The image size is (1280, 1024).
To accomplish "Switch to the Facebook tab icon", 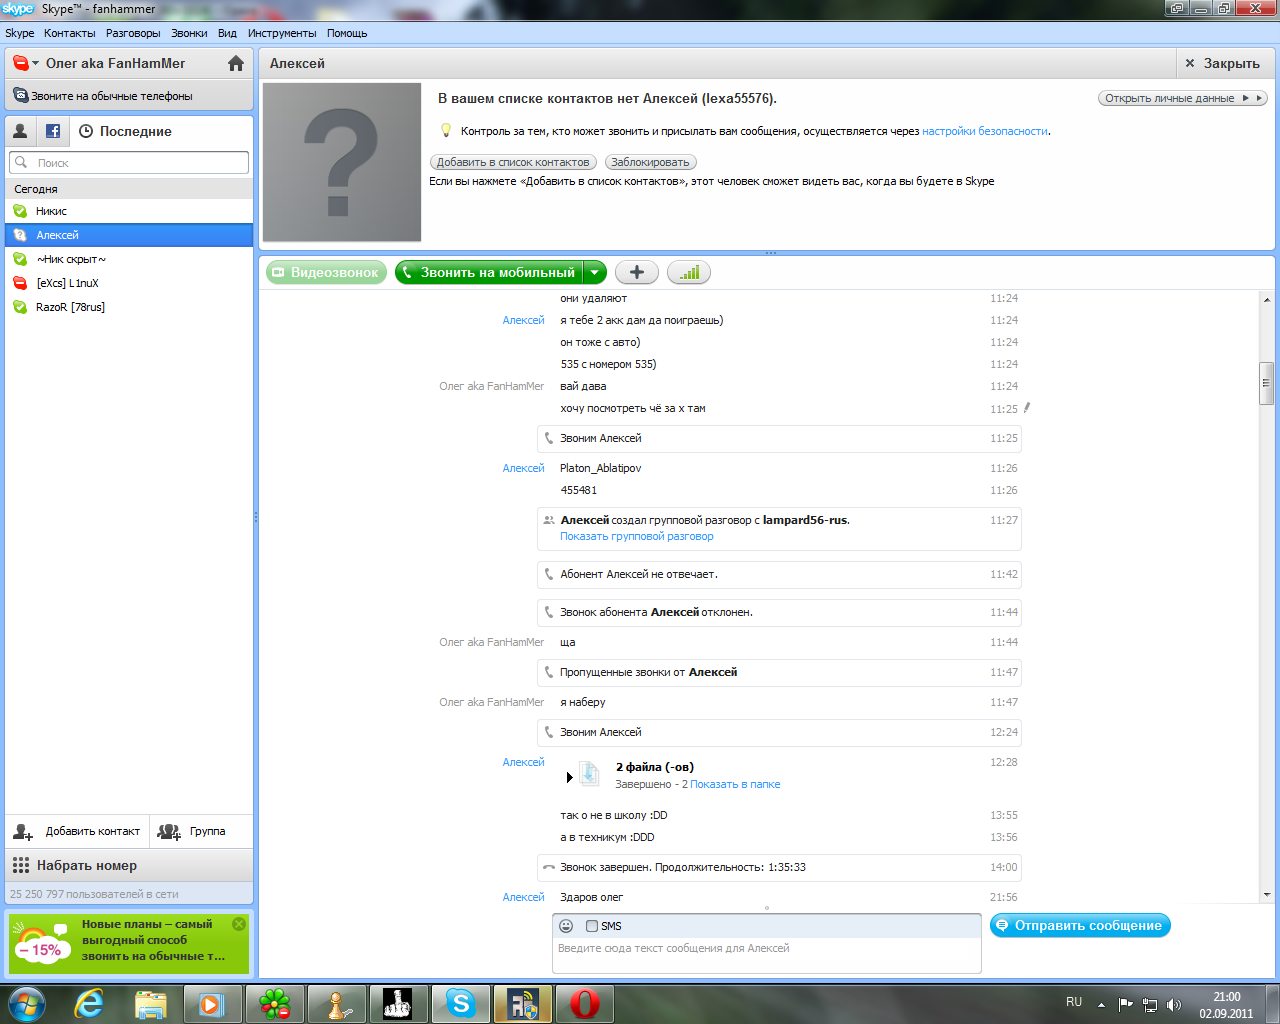I will pyautogui.click(x=53, y=131).
